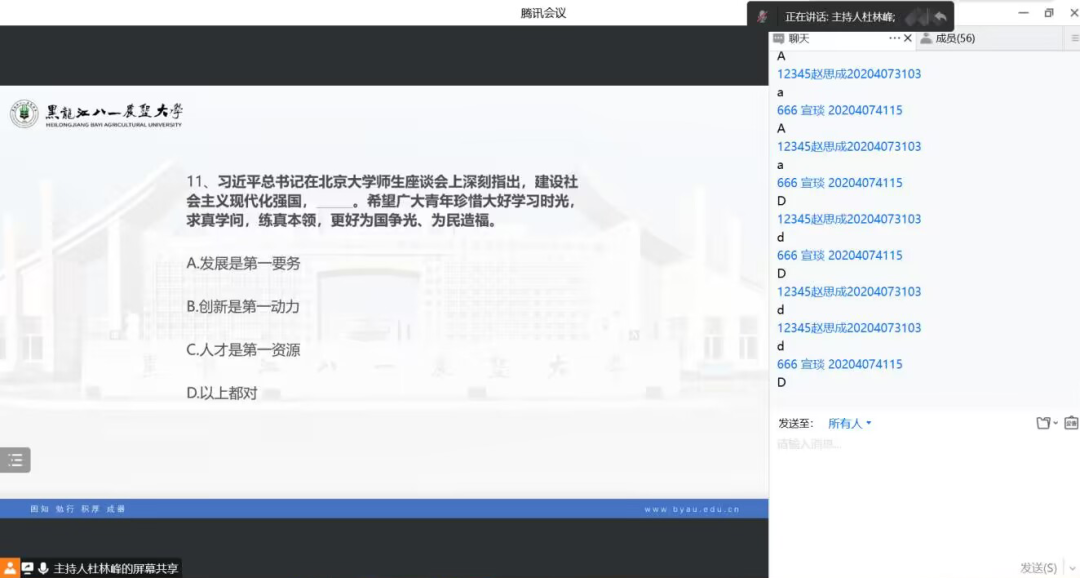The width and height of the screenshot is (1080, 578).
Task: Click the chat bubble icon on 聊天 tab
Action: click(x=780, y=38)
